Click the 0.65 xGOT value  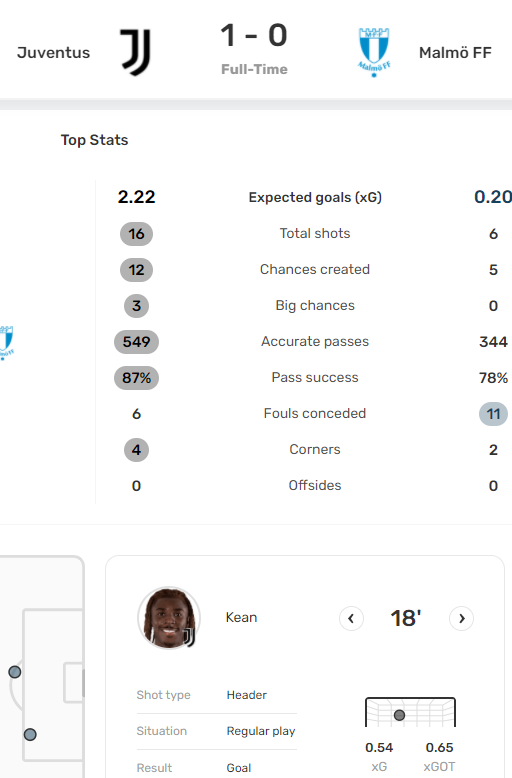pyautogui.click(x=440, y=747)
